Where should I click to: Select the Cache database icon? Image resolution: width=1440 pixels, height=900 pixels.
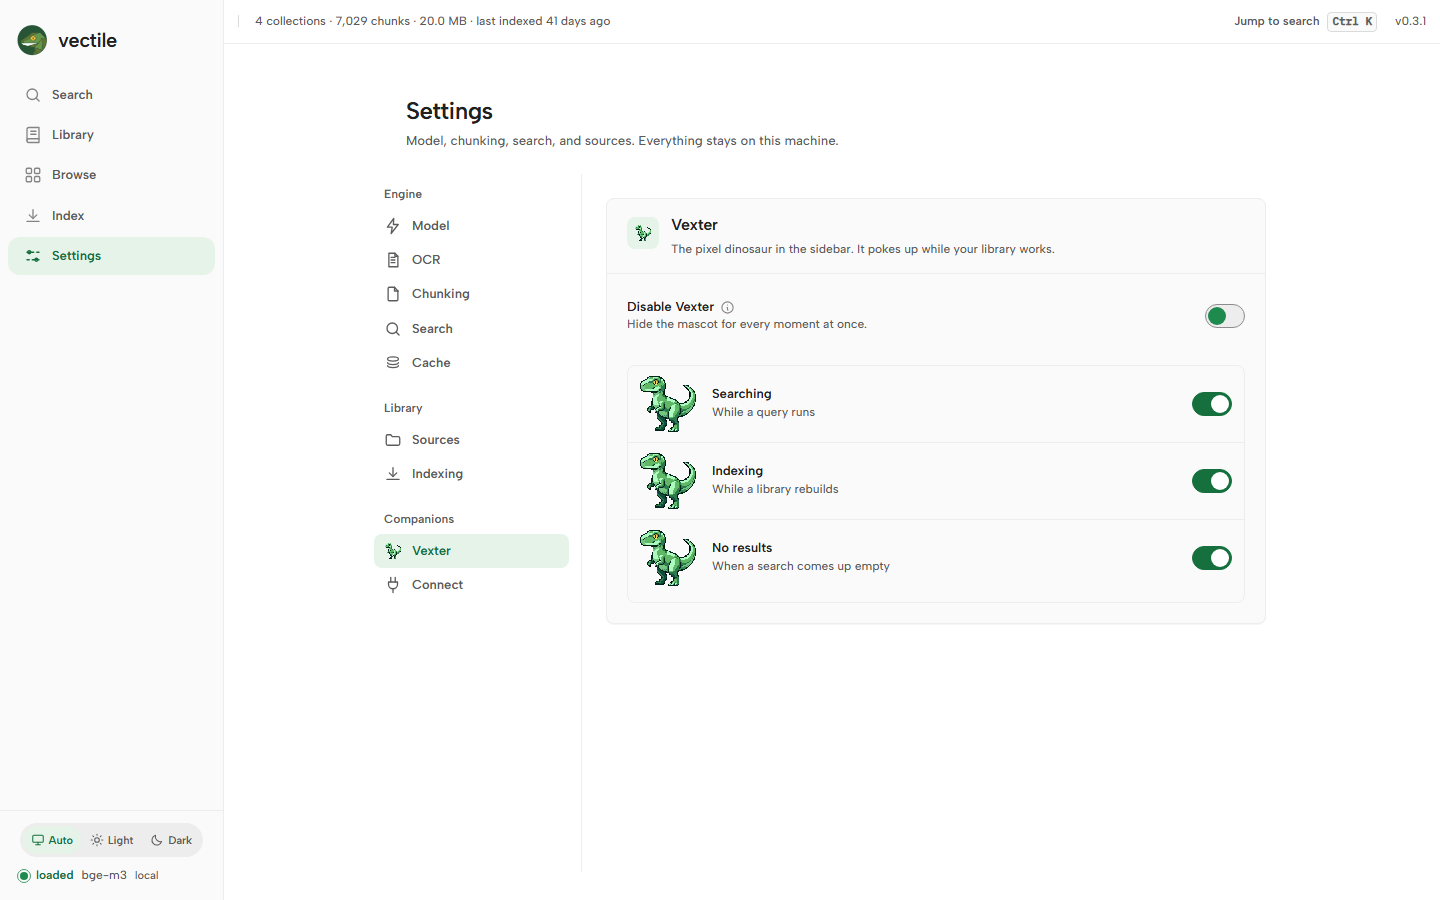393,363
